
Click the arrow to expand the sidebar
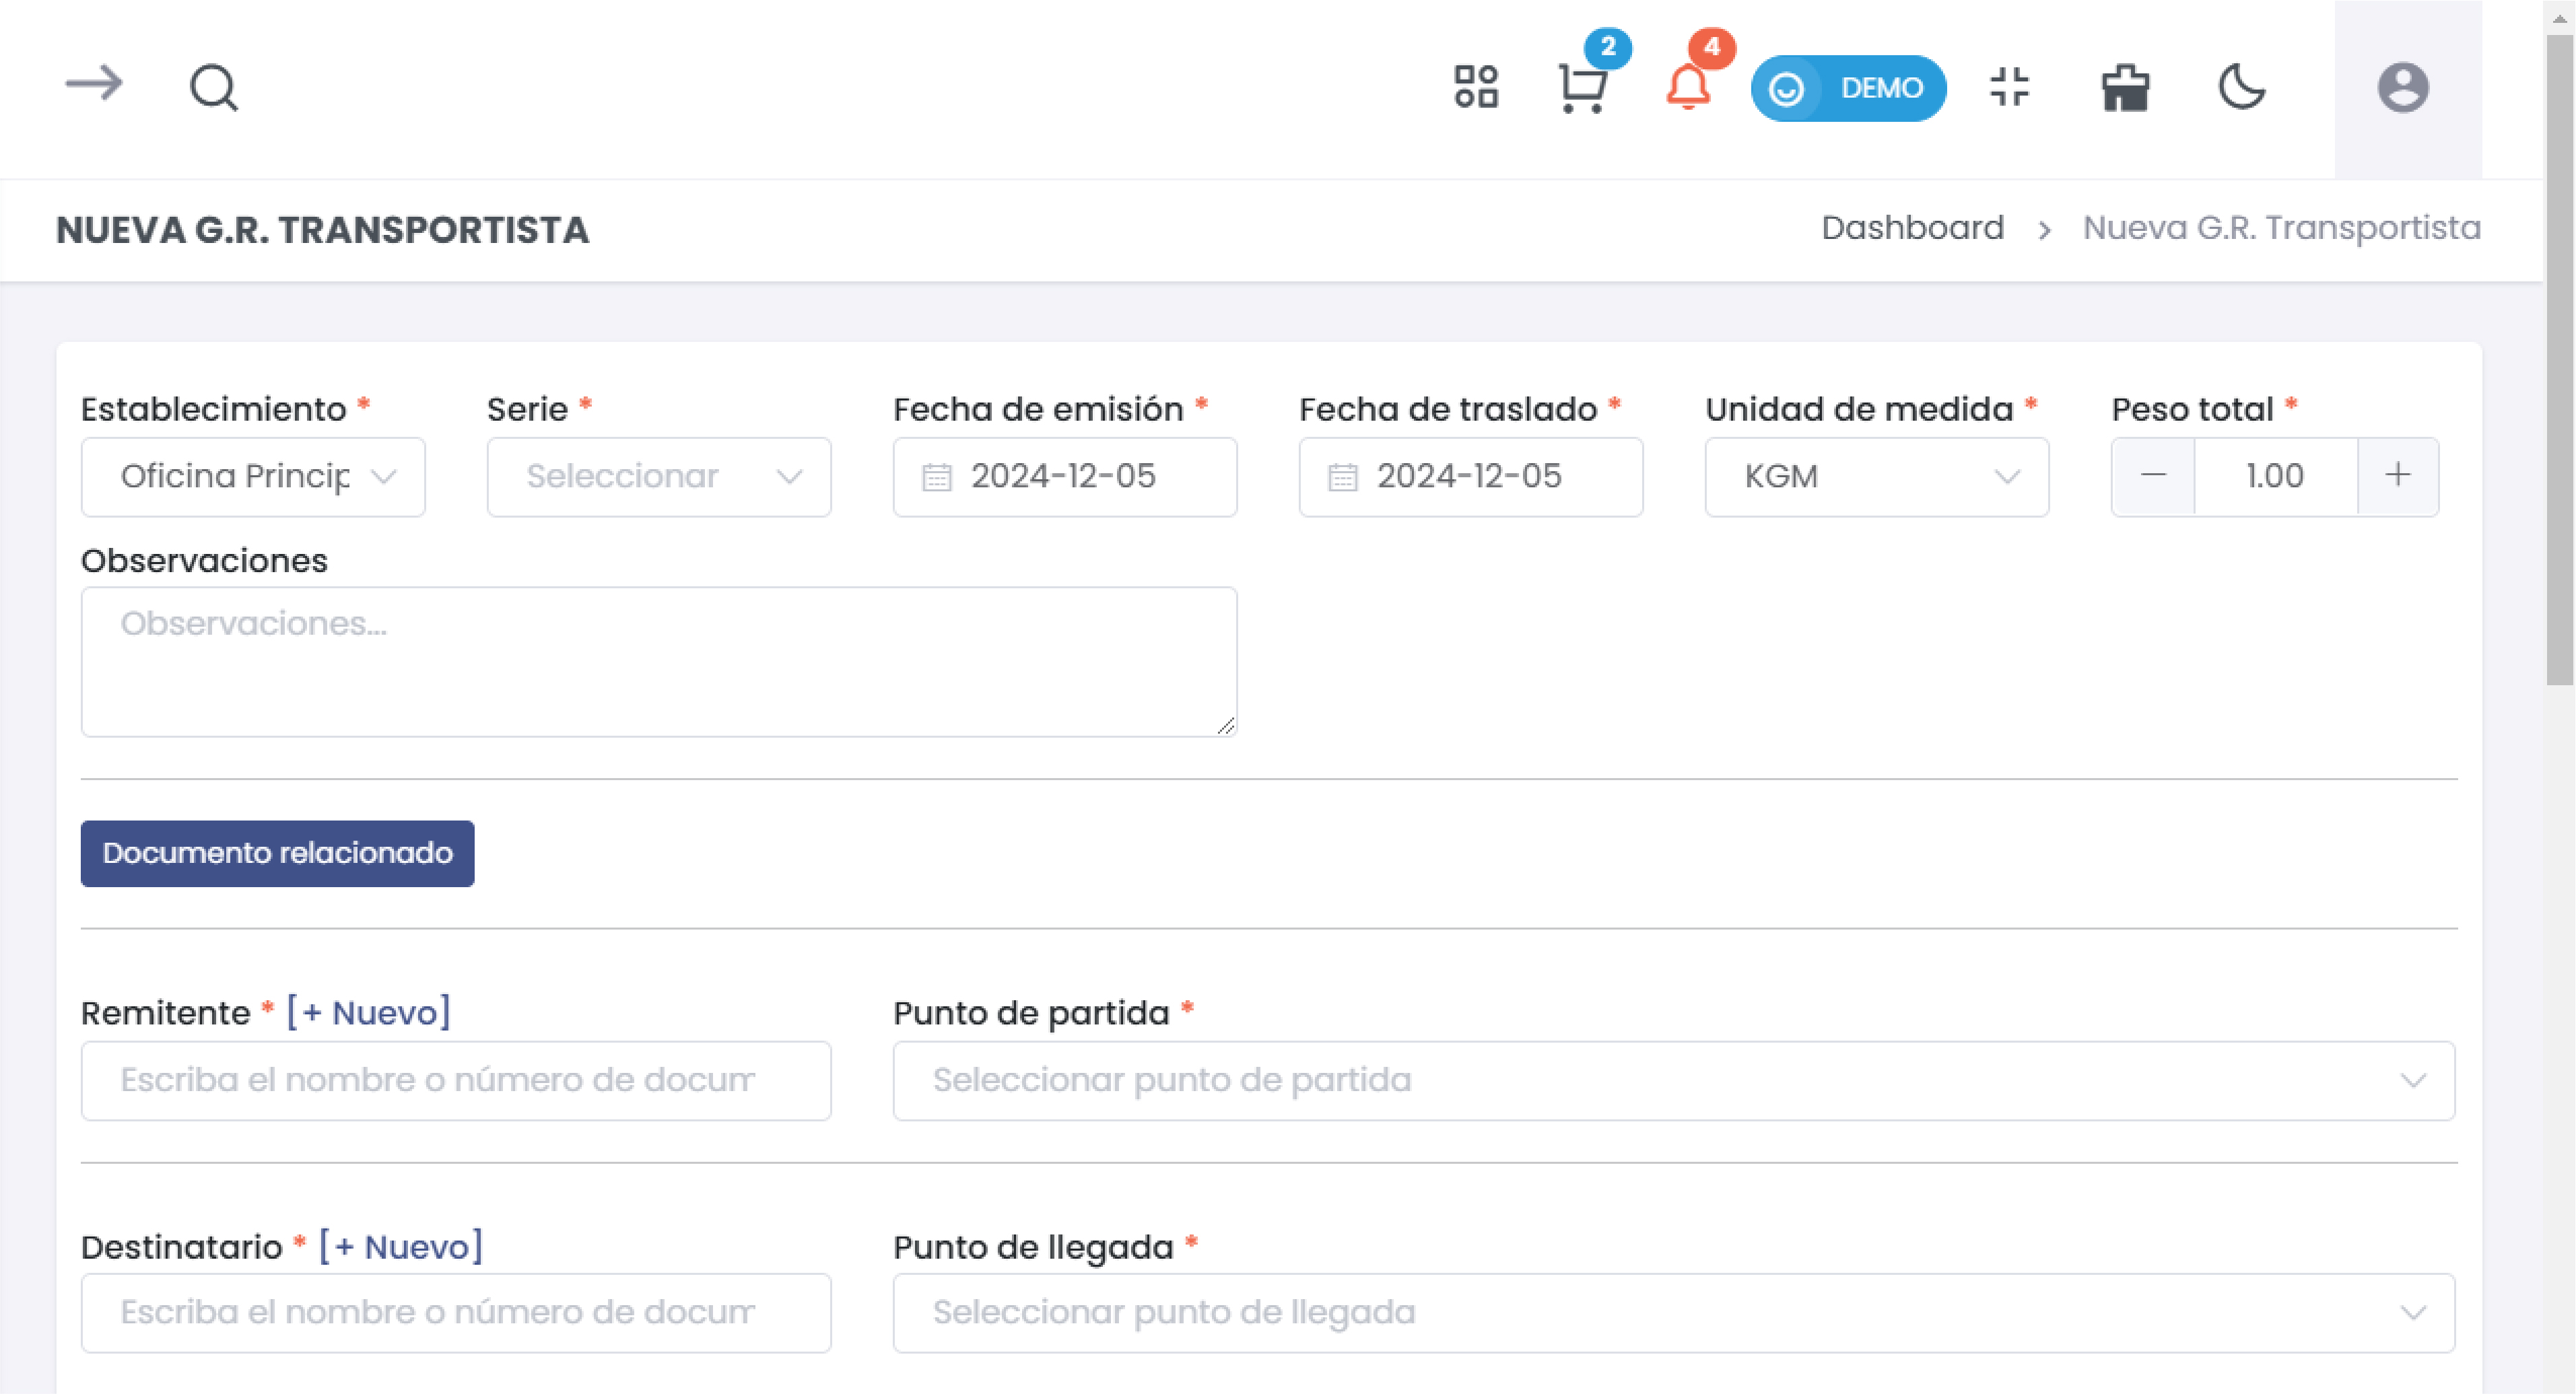click(94, 85)
